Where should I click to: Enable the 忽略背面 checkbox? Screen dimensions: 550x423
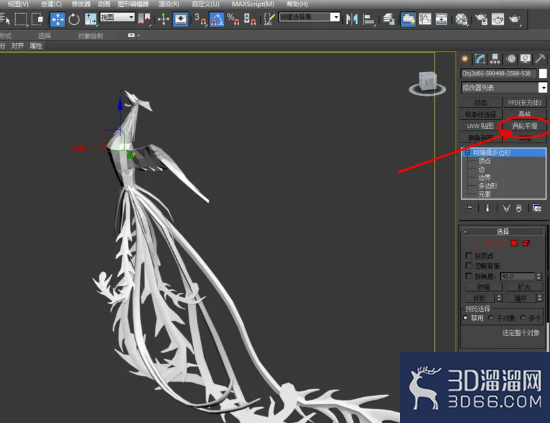pyautogui.click(x=469, y=266)
